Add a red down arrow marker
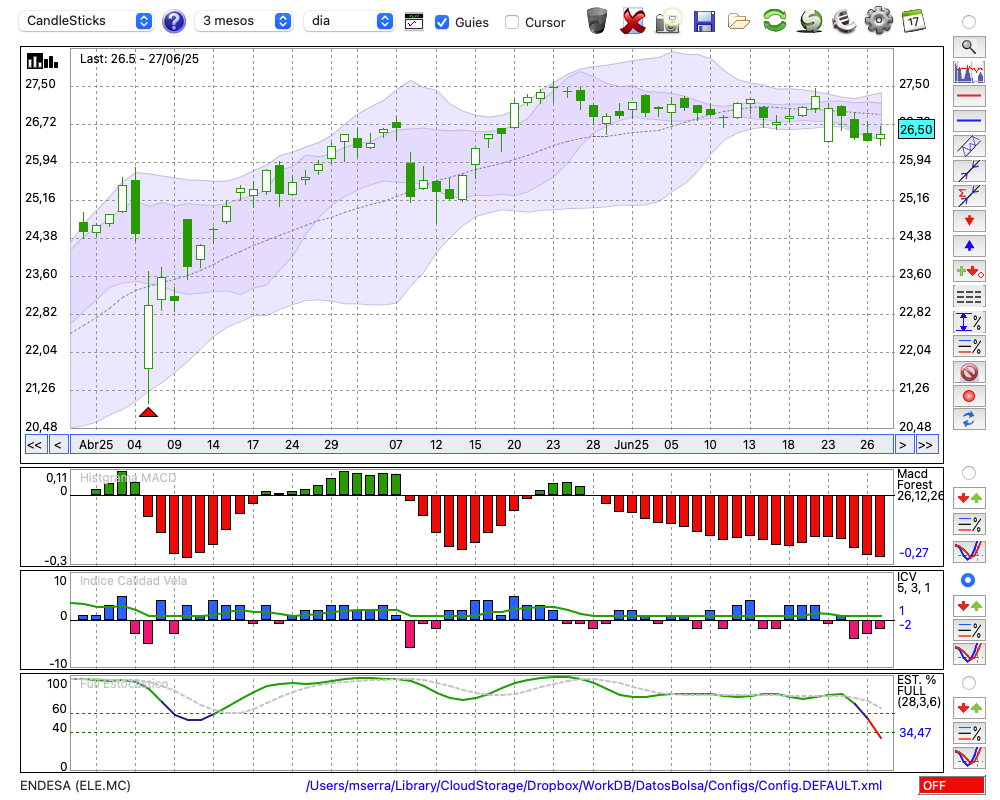The width and height of the screenshot is (1000, 800). [969, 221]
